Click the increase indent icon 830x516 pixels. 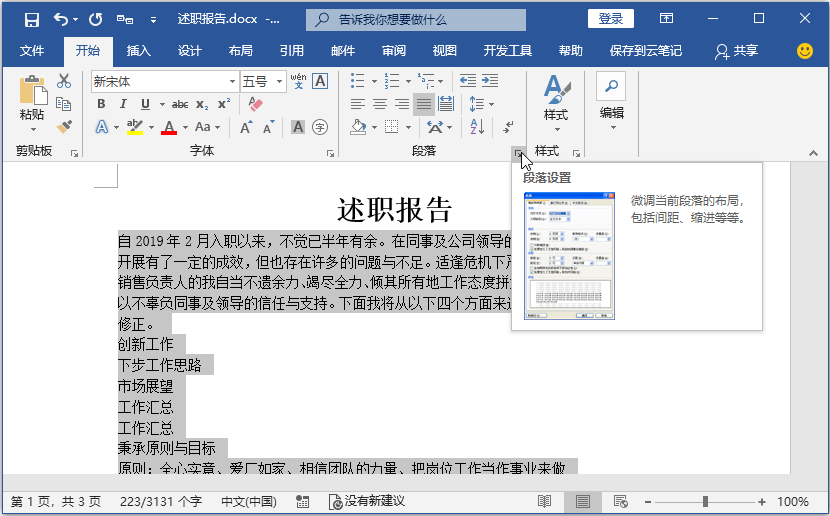coord(490,81)
